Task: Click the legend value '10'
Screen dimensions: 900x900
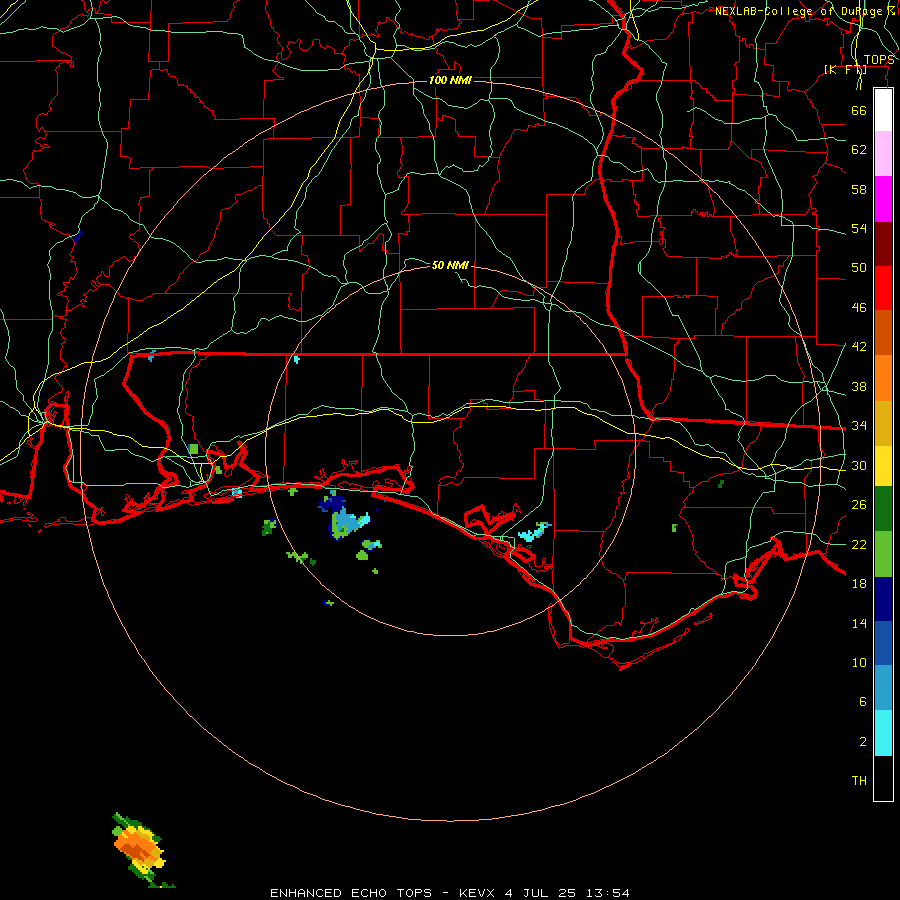Action: [x=859, y=662]
